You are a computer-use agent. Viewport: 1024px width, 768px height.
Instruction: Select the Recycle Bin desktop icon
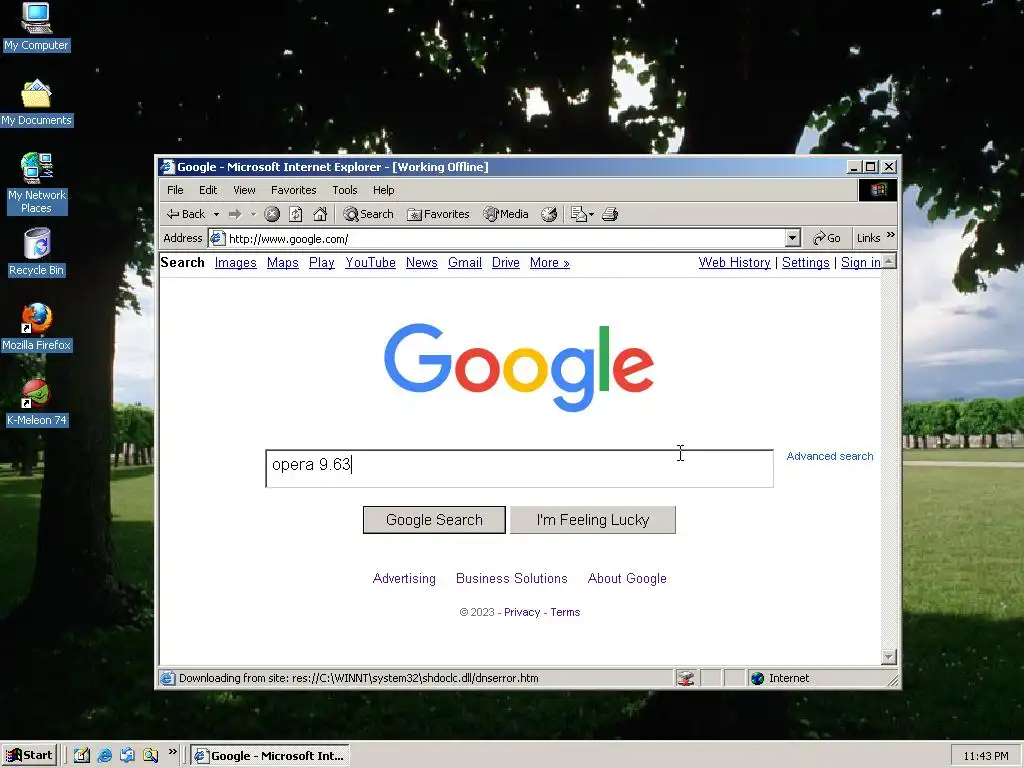coord(36,253)
